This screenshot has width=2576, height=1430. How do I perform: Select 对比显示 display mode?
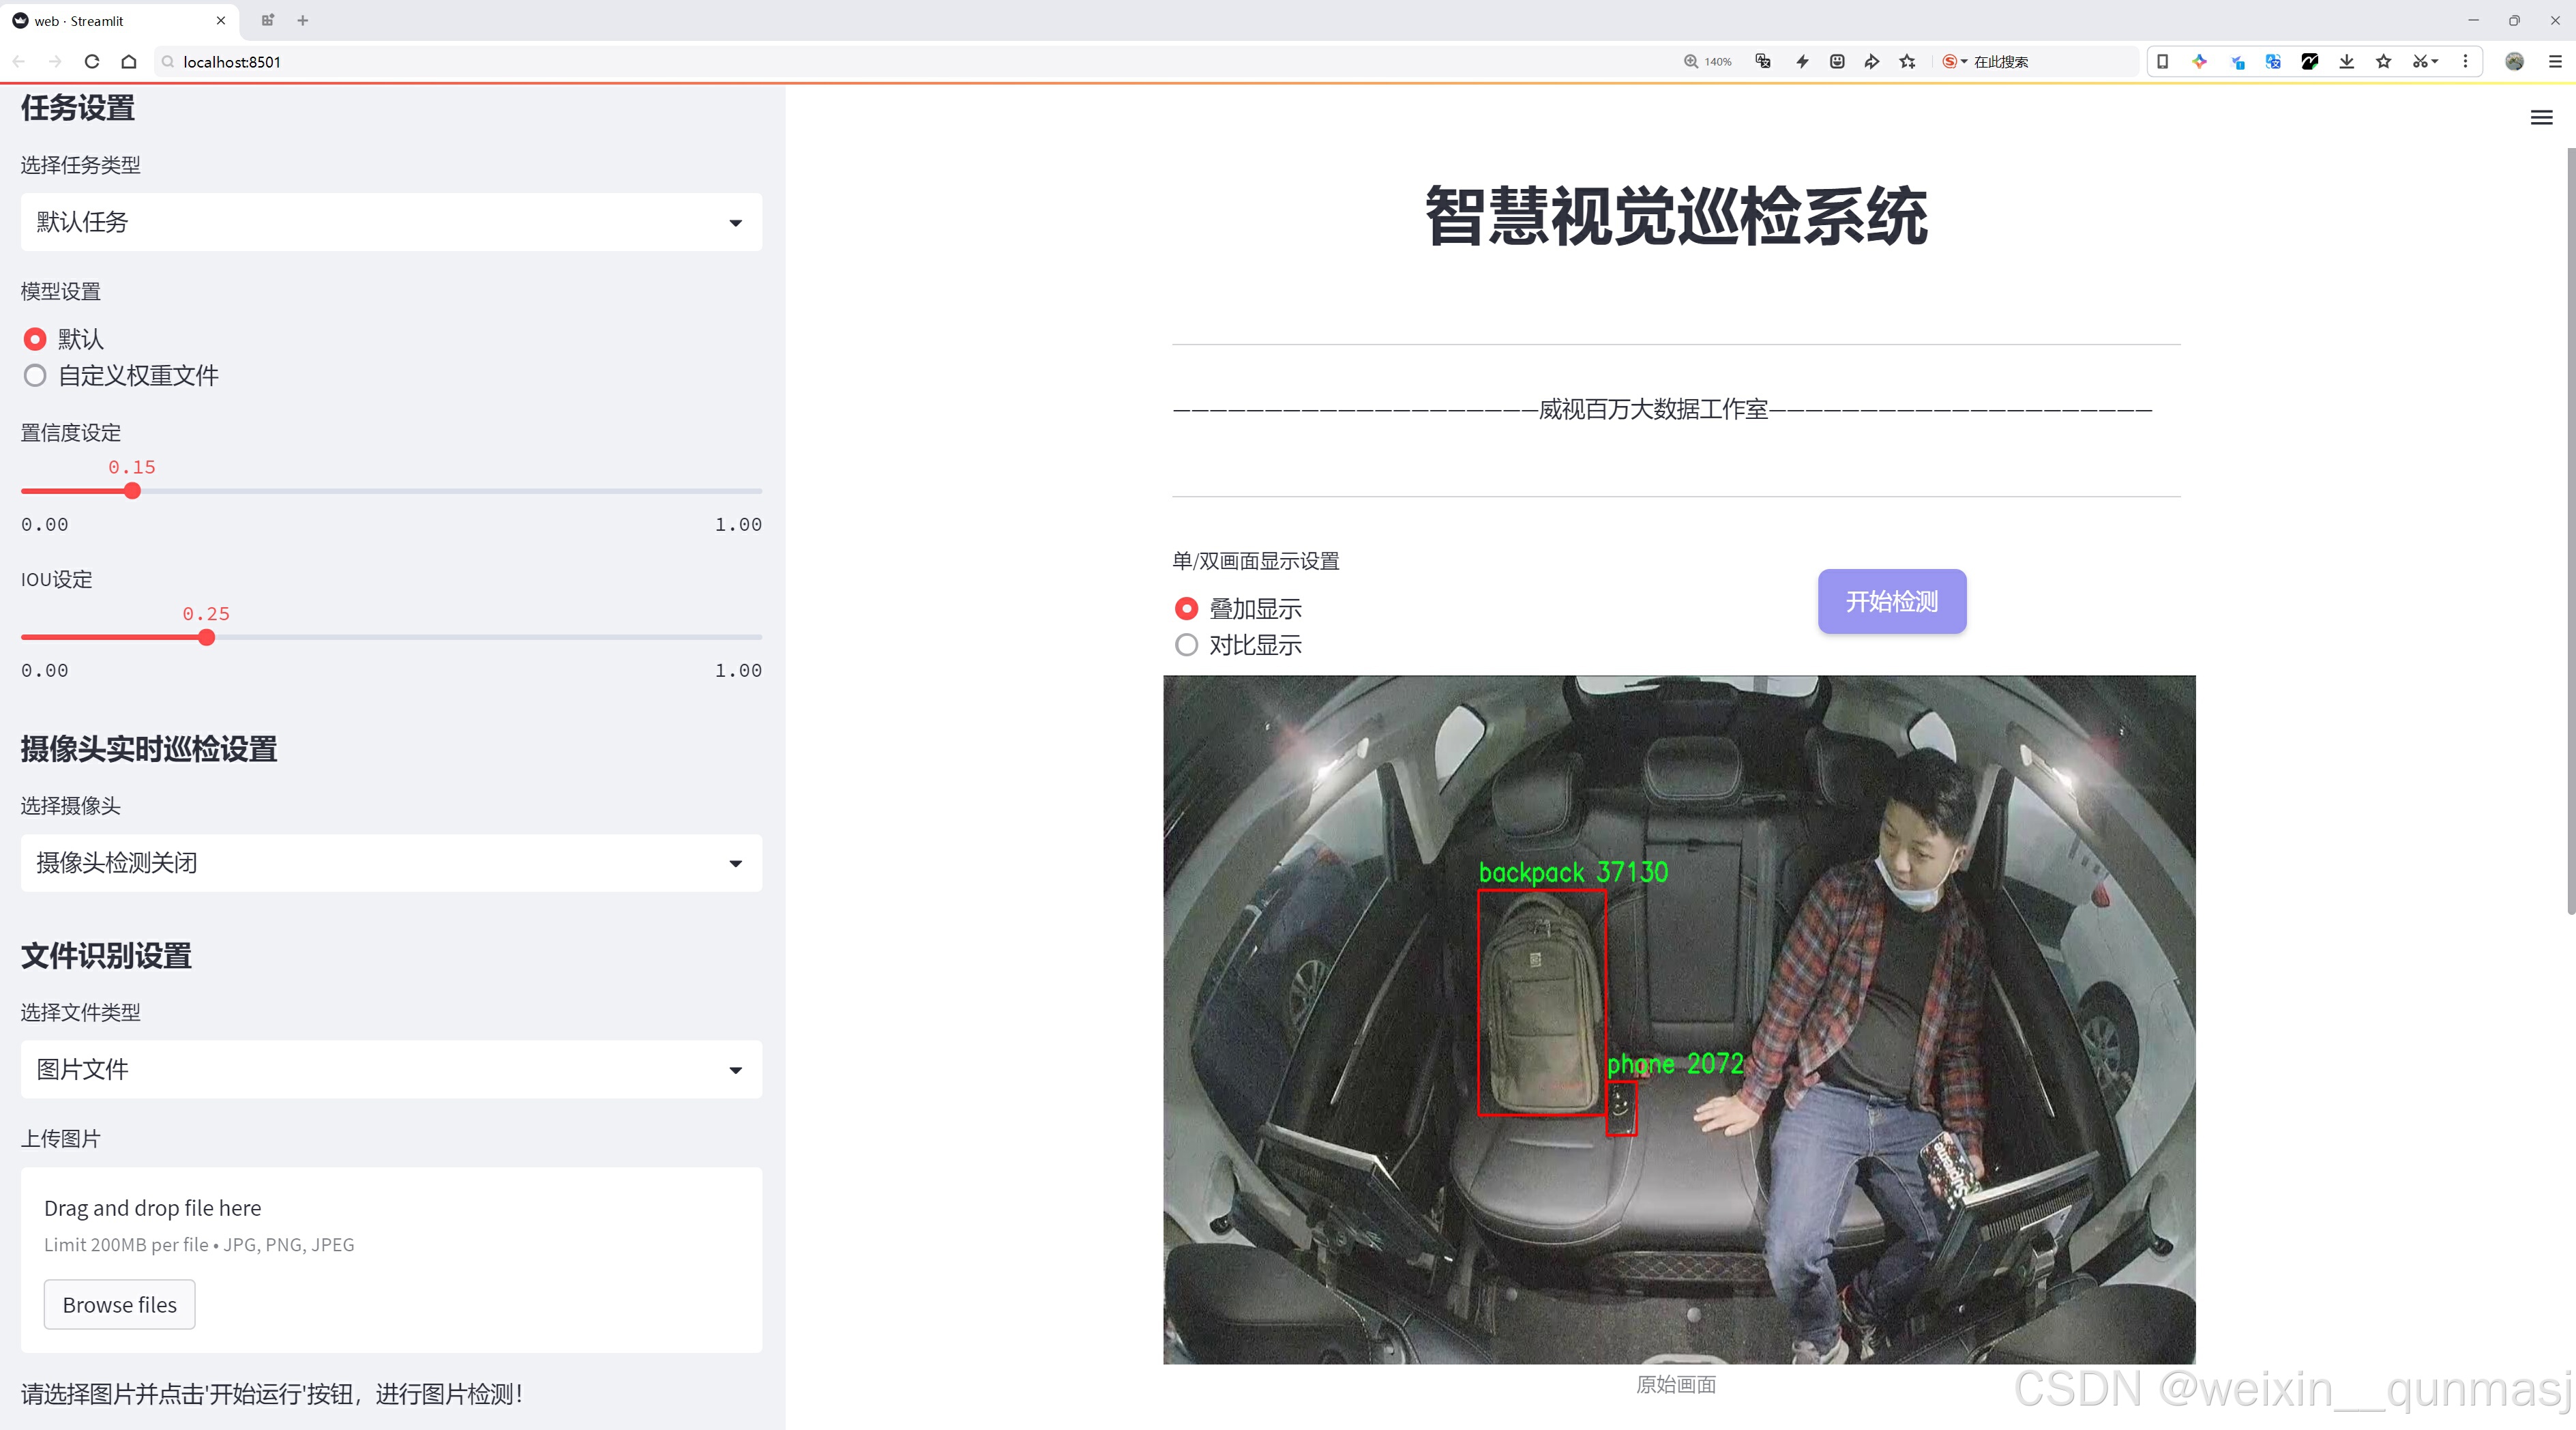coord(1186,645)
